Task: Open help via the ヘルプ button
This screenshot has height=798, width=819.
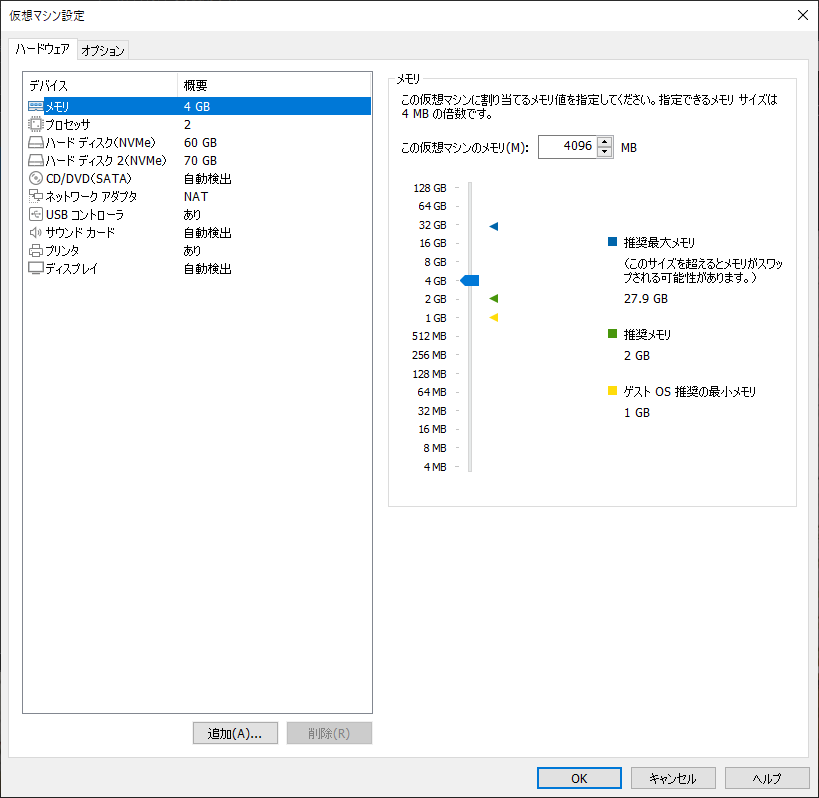Action: coord(766,777)
